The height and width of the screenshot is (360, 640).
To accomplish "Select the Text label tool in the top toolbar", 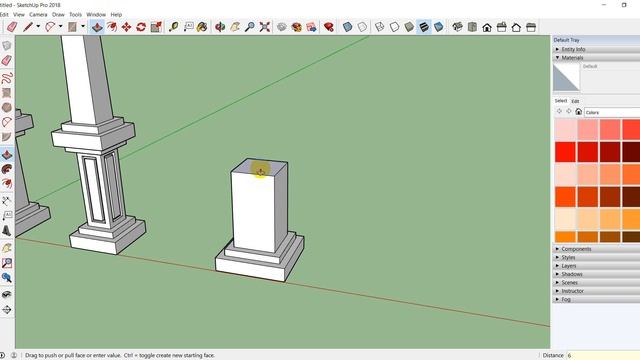I will coord(188,27).
